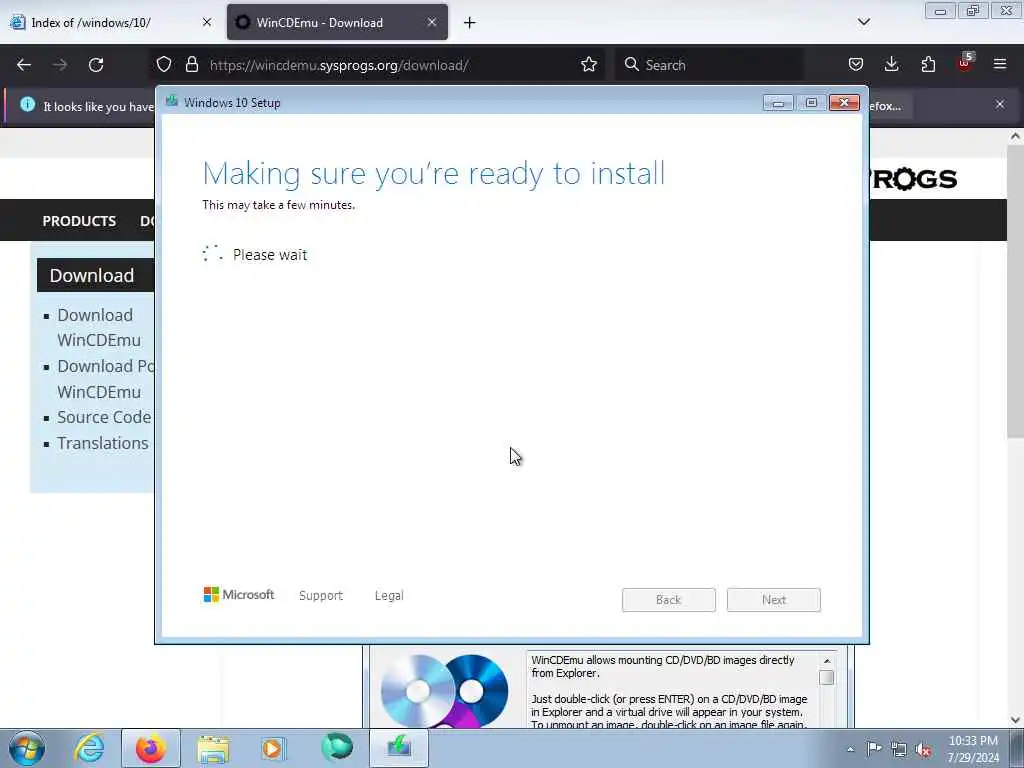Viewport: 1024px width, 768px height.
Task: Switch to Firefox in the taskbar
Action: coord(150,748)
